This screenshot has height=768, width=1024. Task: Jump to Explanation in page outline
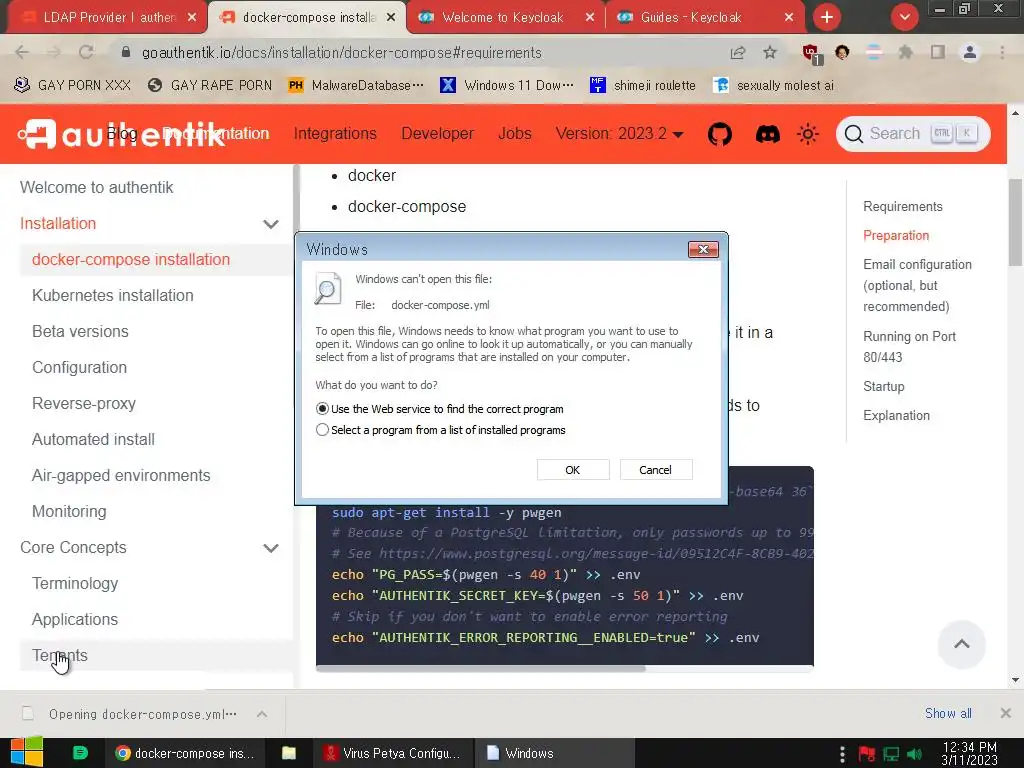tap(896, 415)
